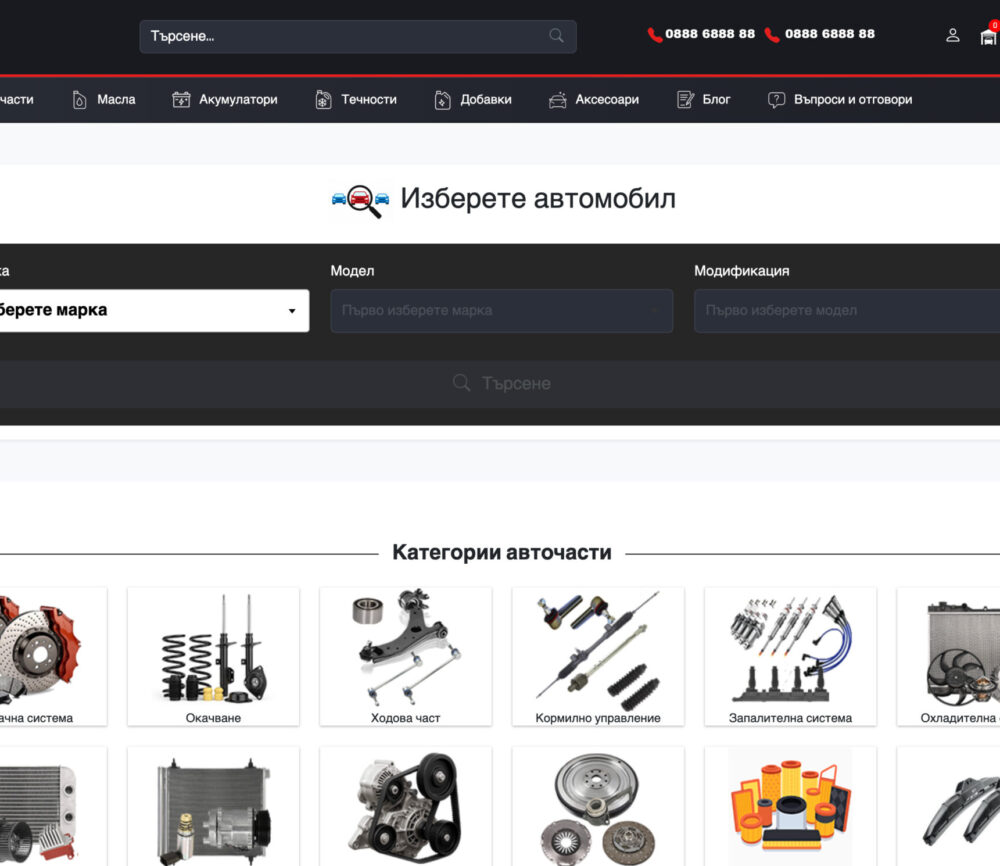Open Въпроси и отговори page

[853, 99]
